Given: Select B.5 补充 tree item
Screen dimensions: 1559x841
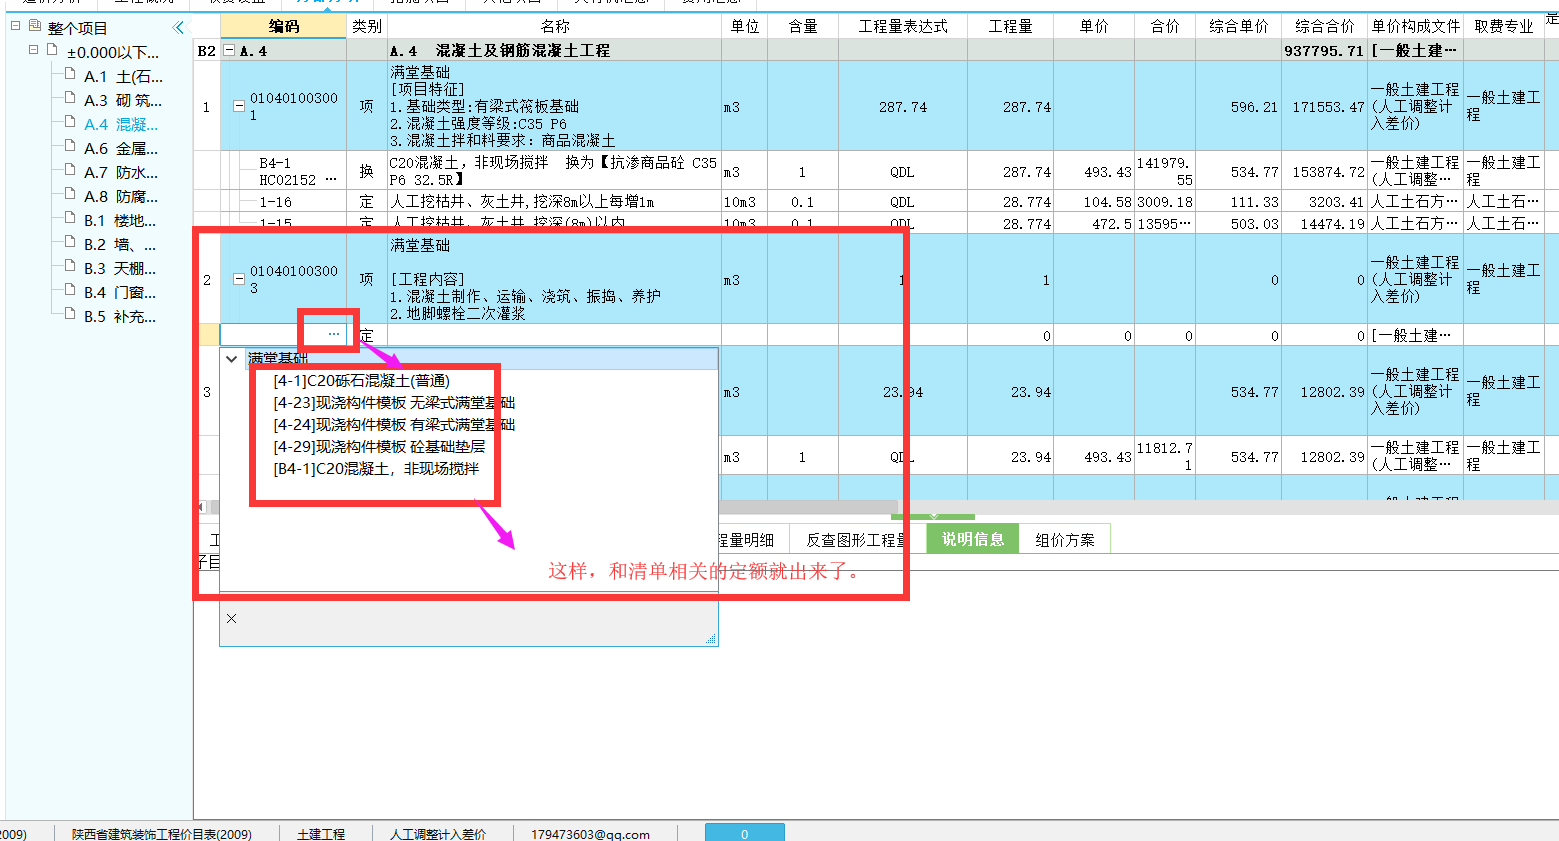Looking at the screenshot, I should 120,316.
